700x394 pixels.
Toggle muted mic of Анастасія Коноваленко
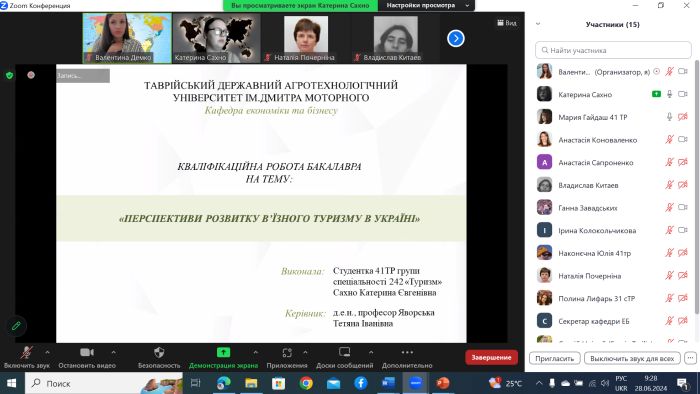coord(669,140)
